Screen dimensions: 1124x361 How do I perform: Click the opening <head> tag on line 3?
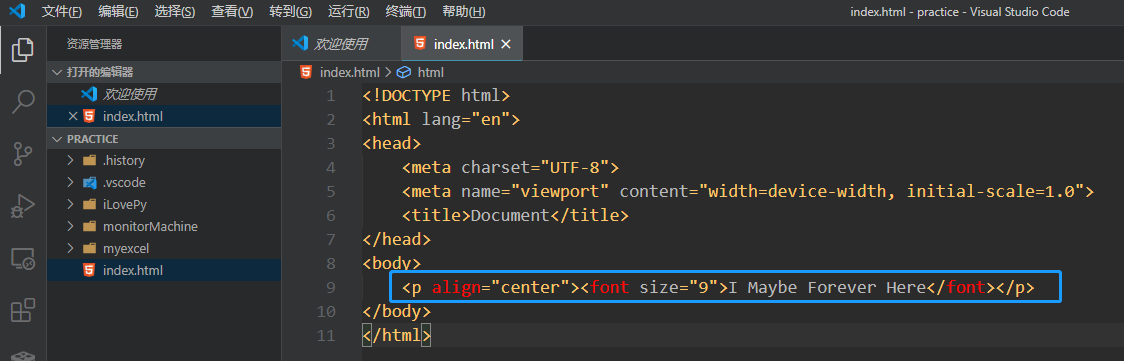pos(392,144)
